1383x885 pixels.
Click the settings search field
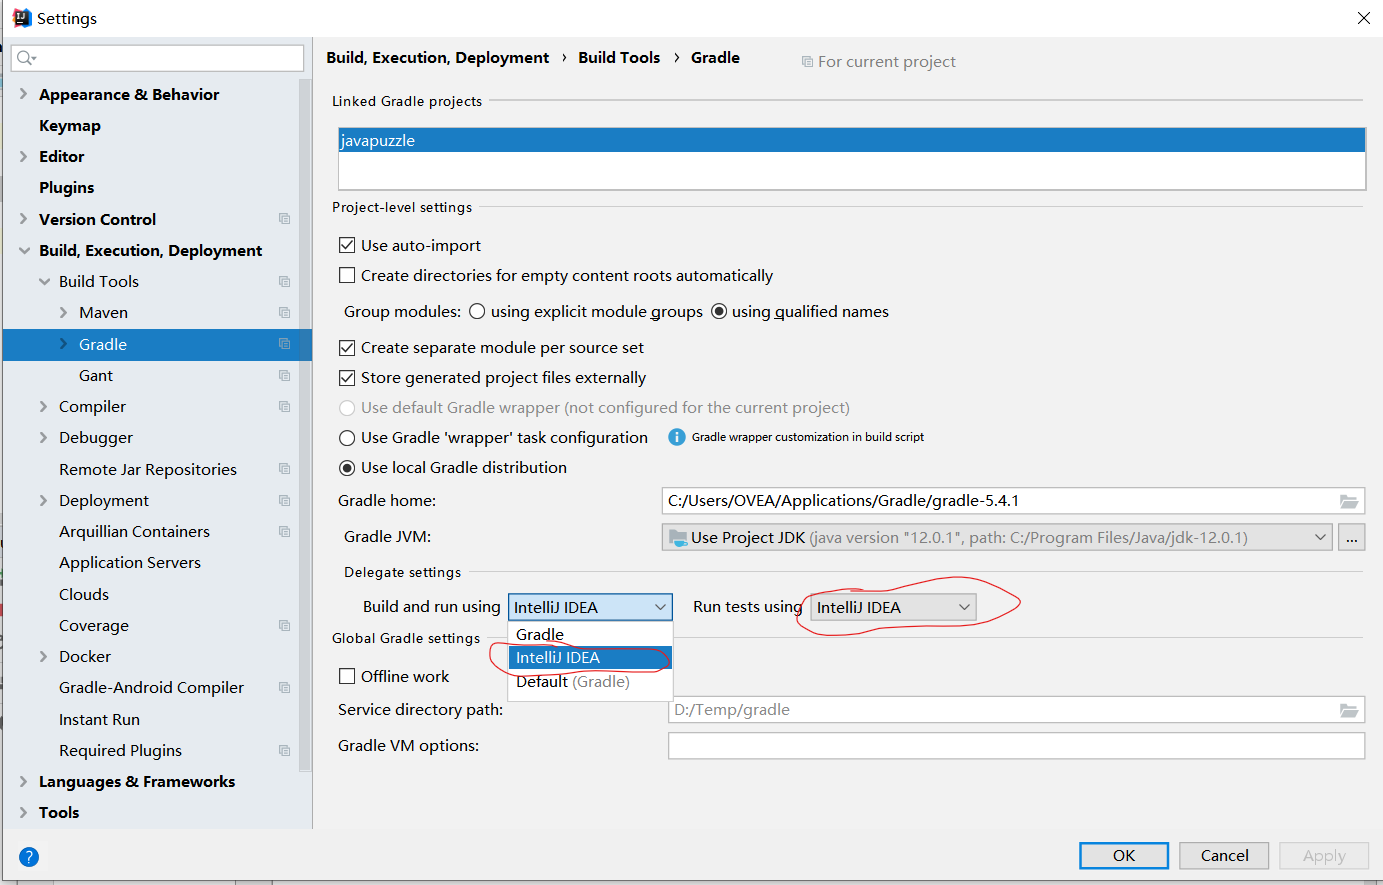click(157, 58)
